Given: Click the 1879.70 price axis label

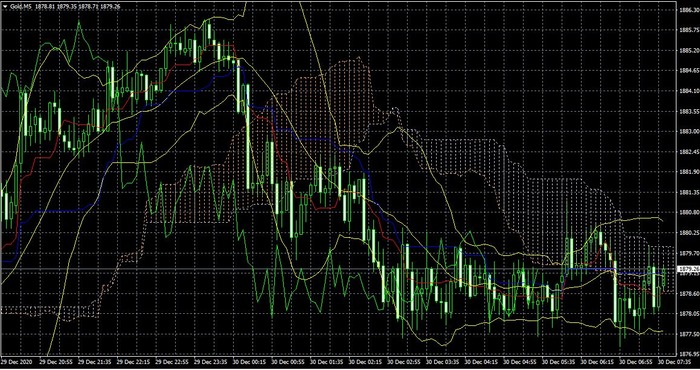Looking at the screenshot, I should [689, 253].
